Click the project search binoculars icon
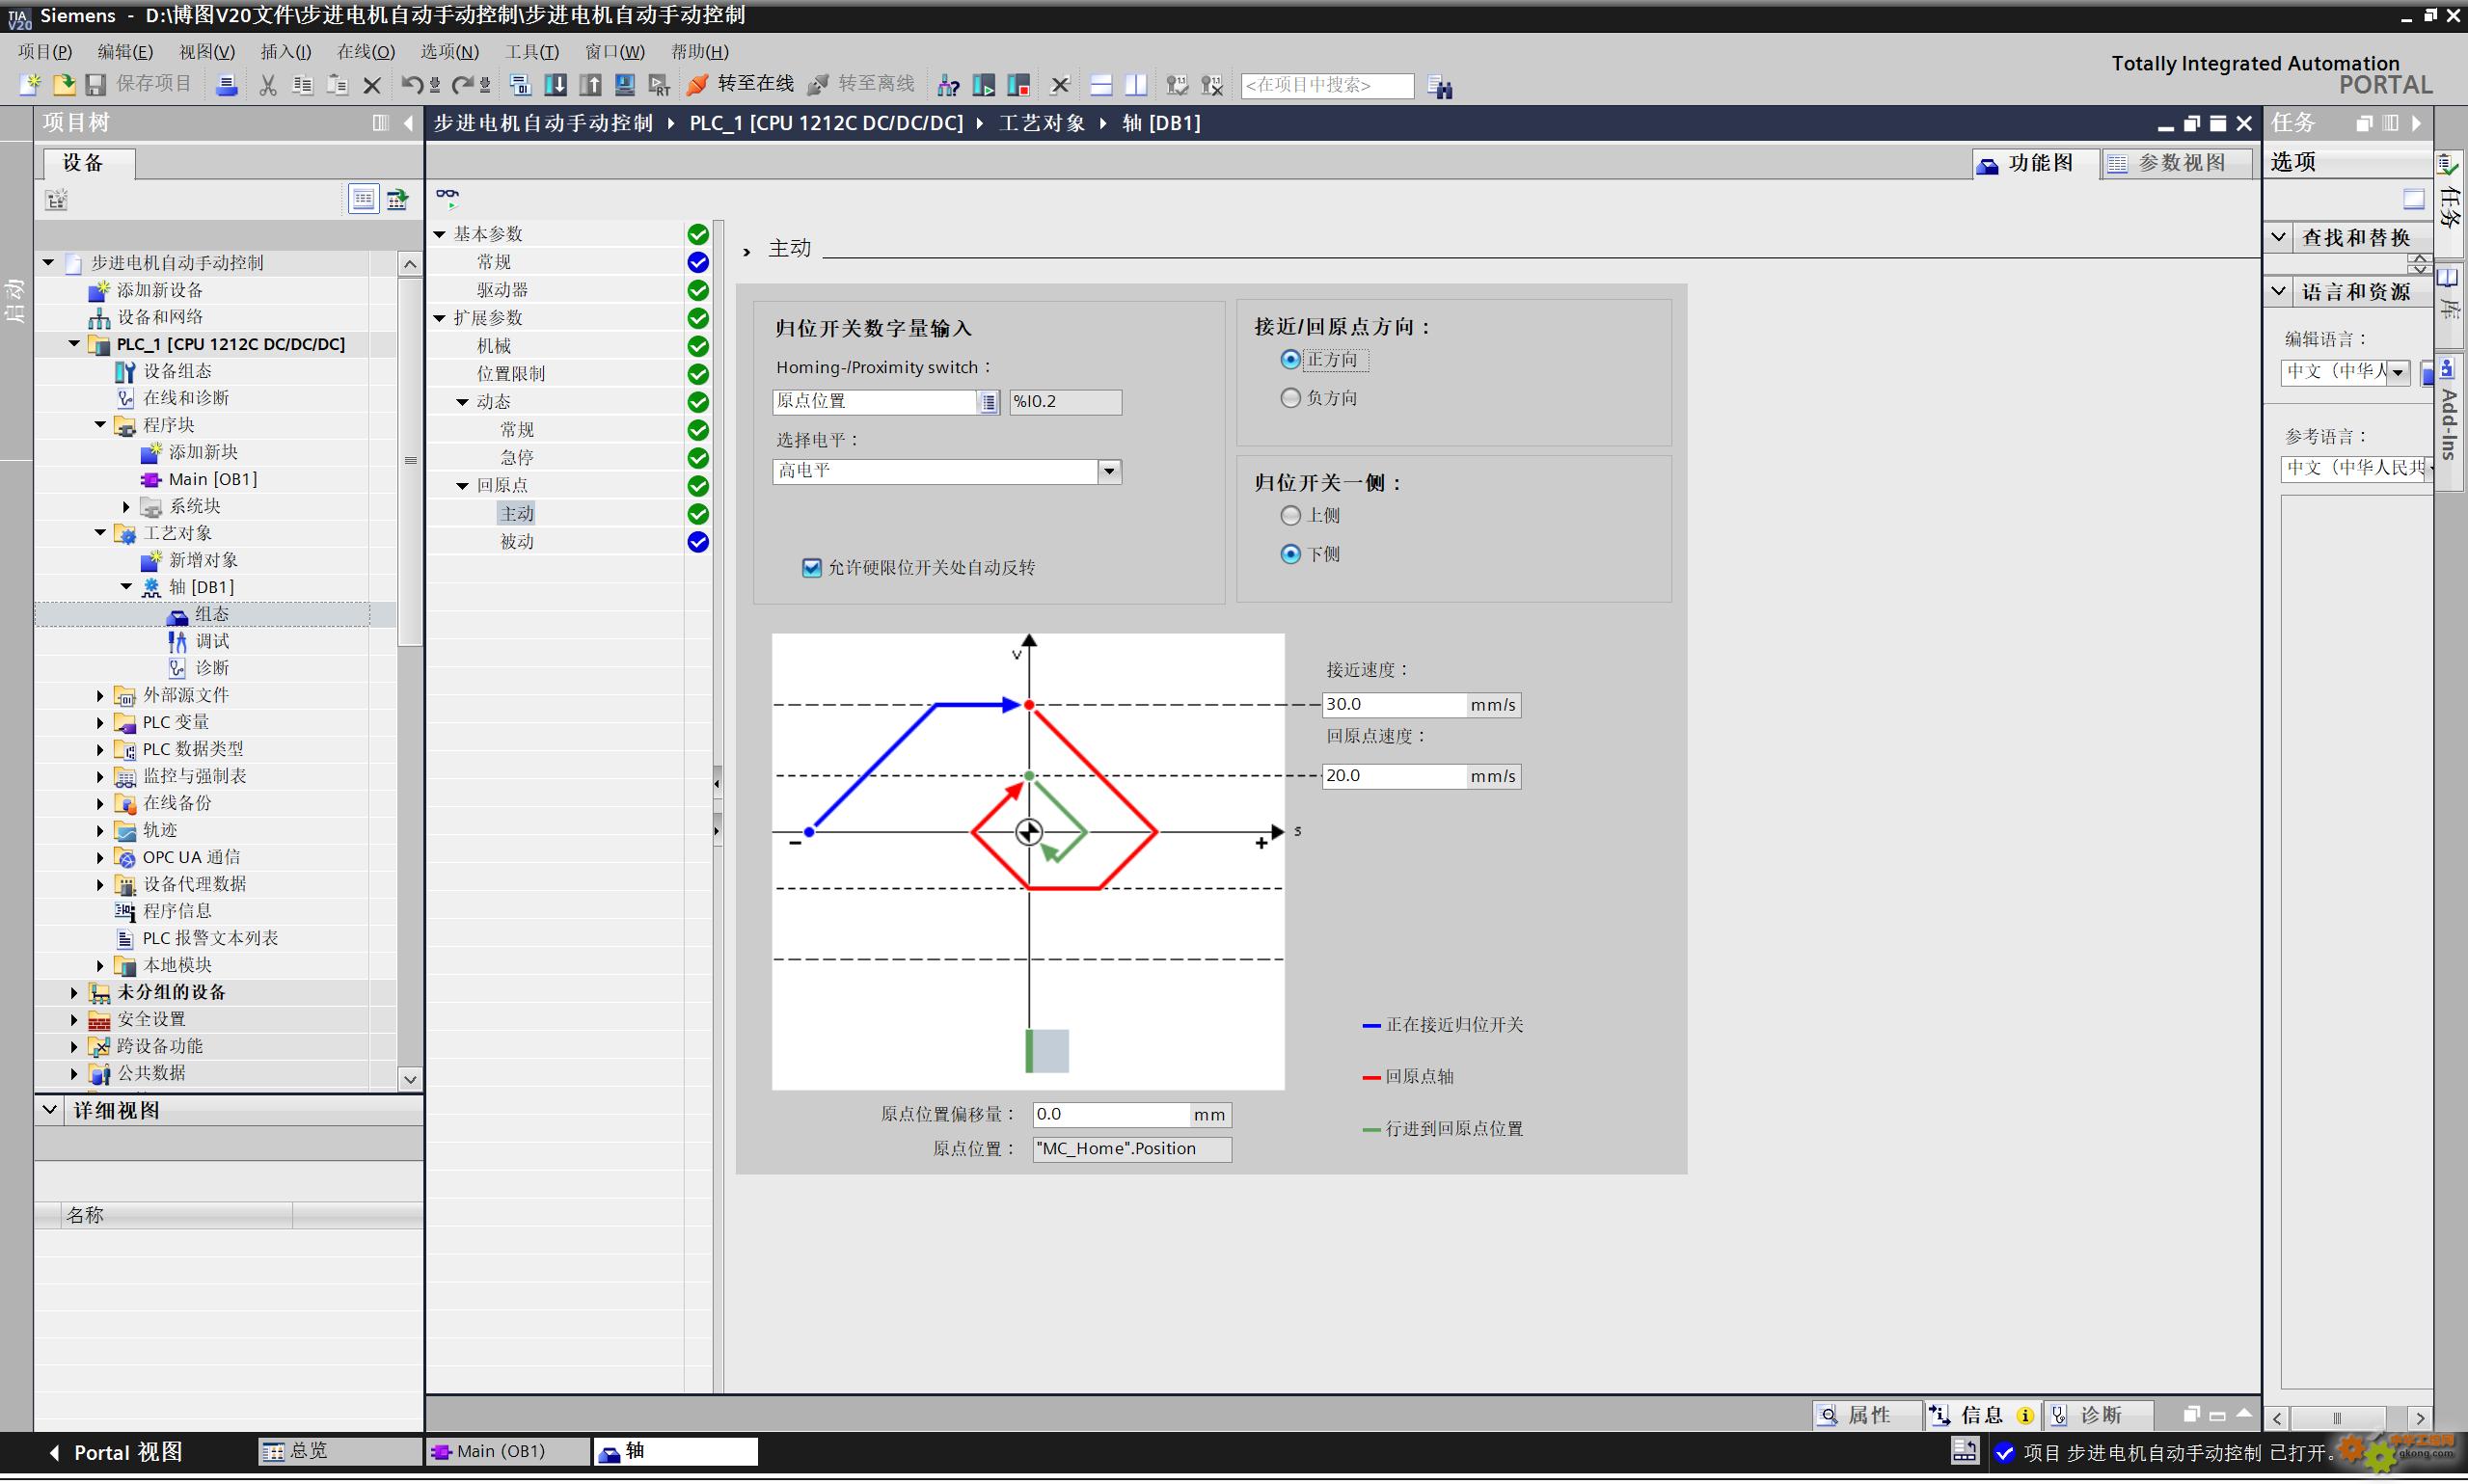 (x=1441, y=87)
